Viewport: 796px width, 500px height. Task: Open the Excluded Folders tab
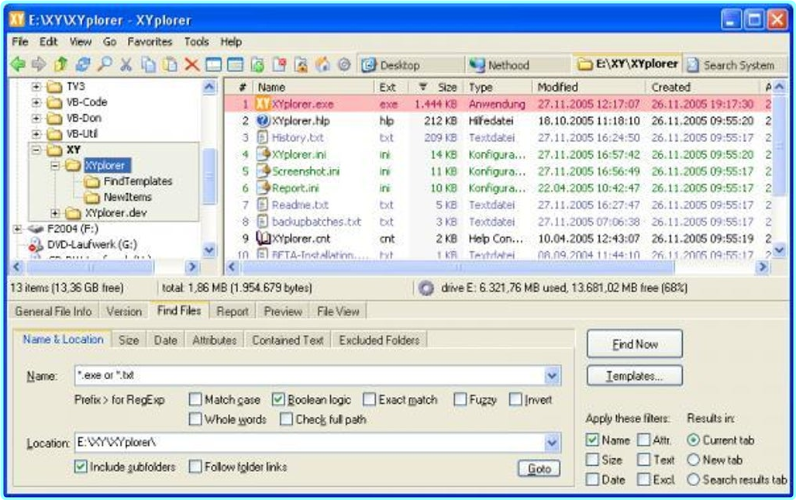379,340
